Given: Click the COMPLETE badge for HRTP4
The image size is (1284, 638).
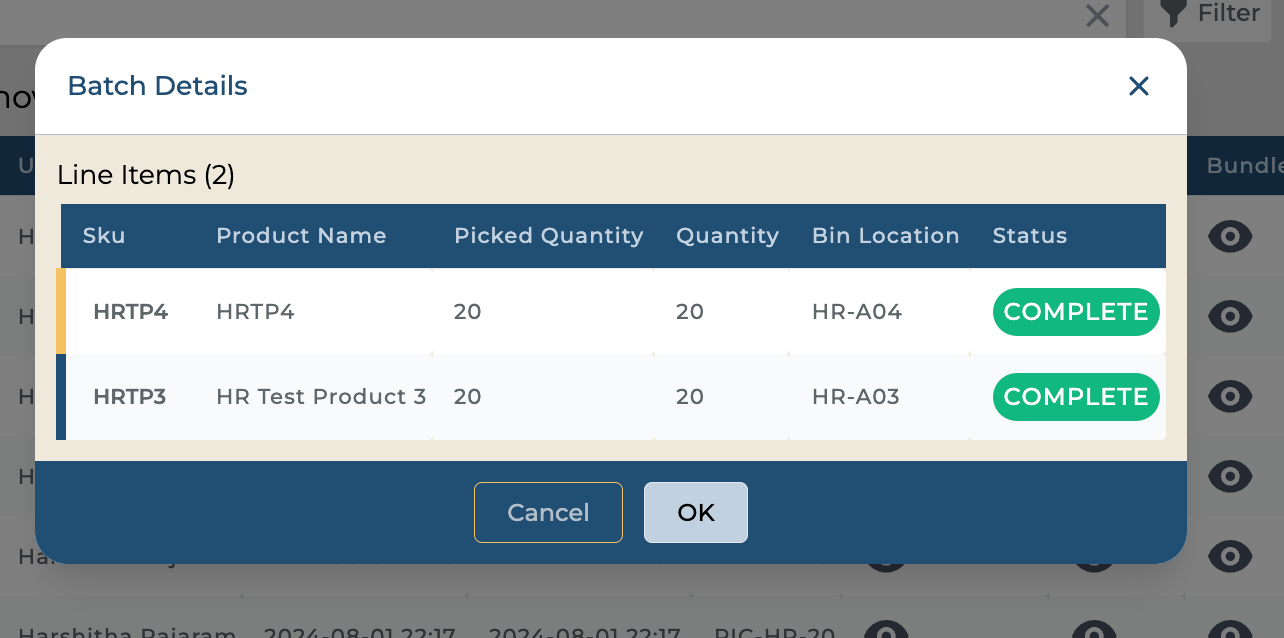Looking at the screenshot, I should (x=1075, y=312).
